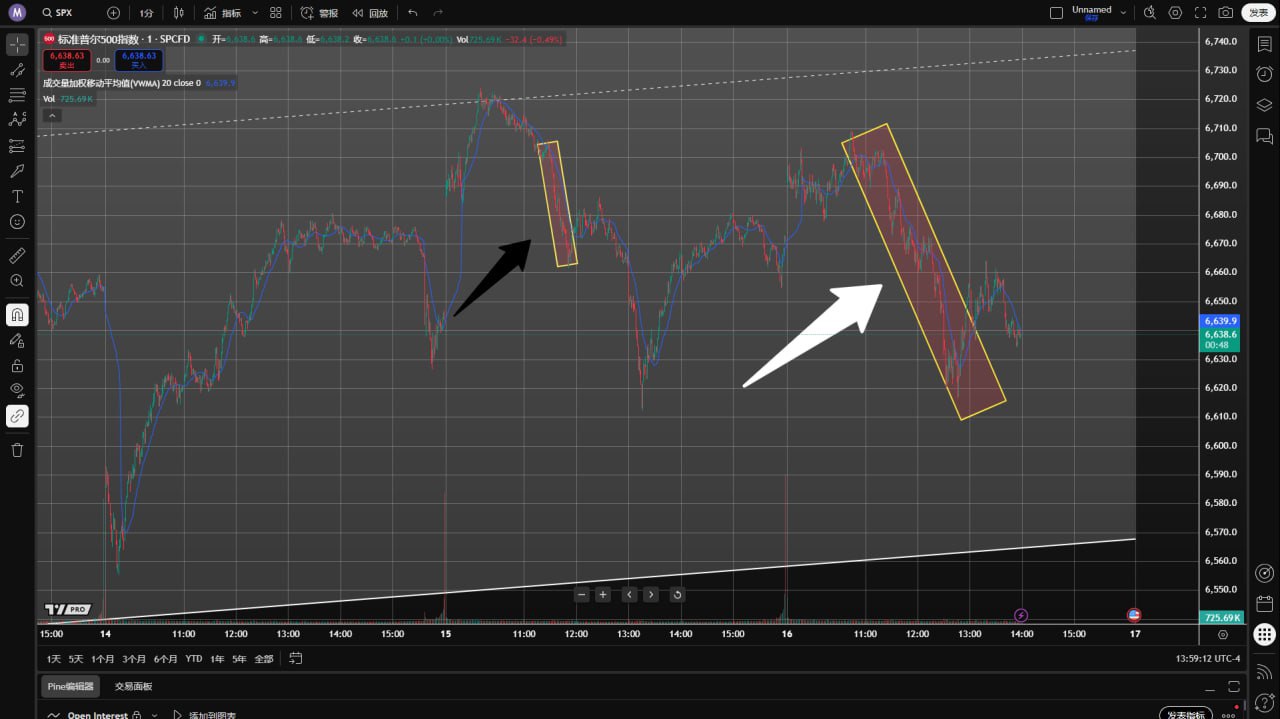Toggle hide all drawings eye icon
This screenshot has height=719, width=1280.
click(17, 390)
